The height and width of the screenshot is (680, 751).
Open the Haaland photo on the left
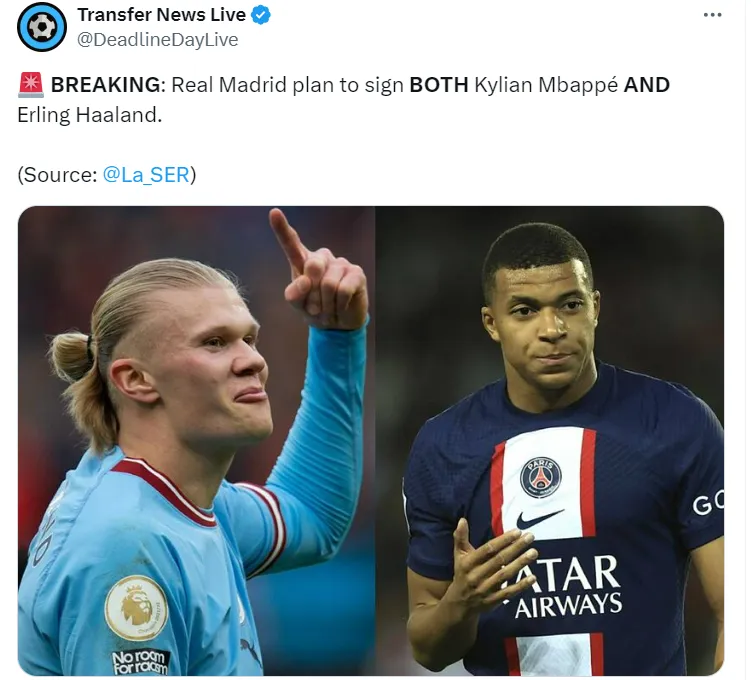tap(196, 441)
